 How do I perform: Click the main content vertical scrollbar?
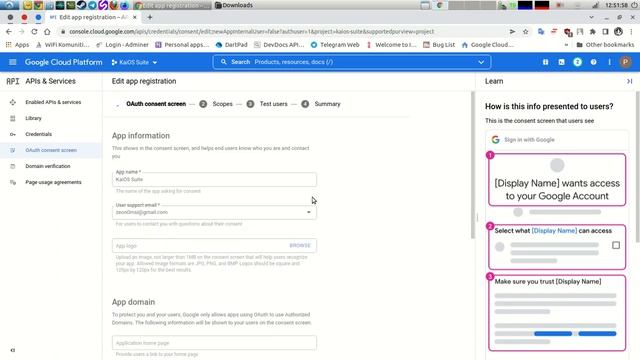point(473,165)
